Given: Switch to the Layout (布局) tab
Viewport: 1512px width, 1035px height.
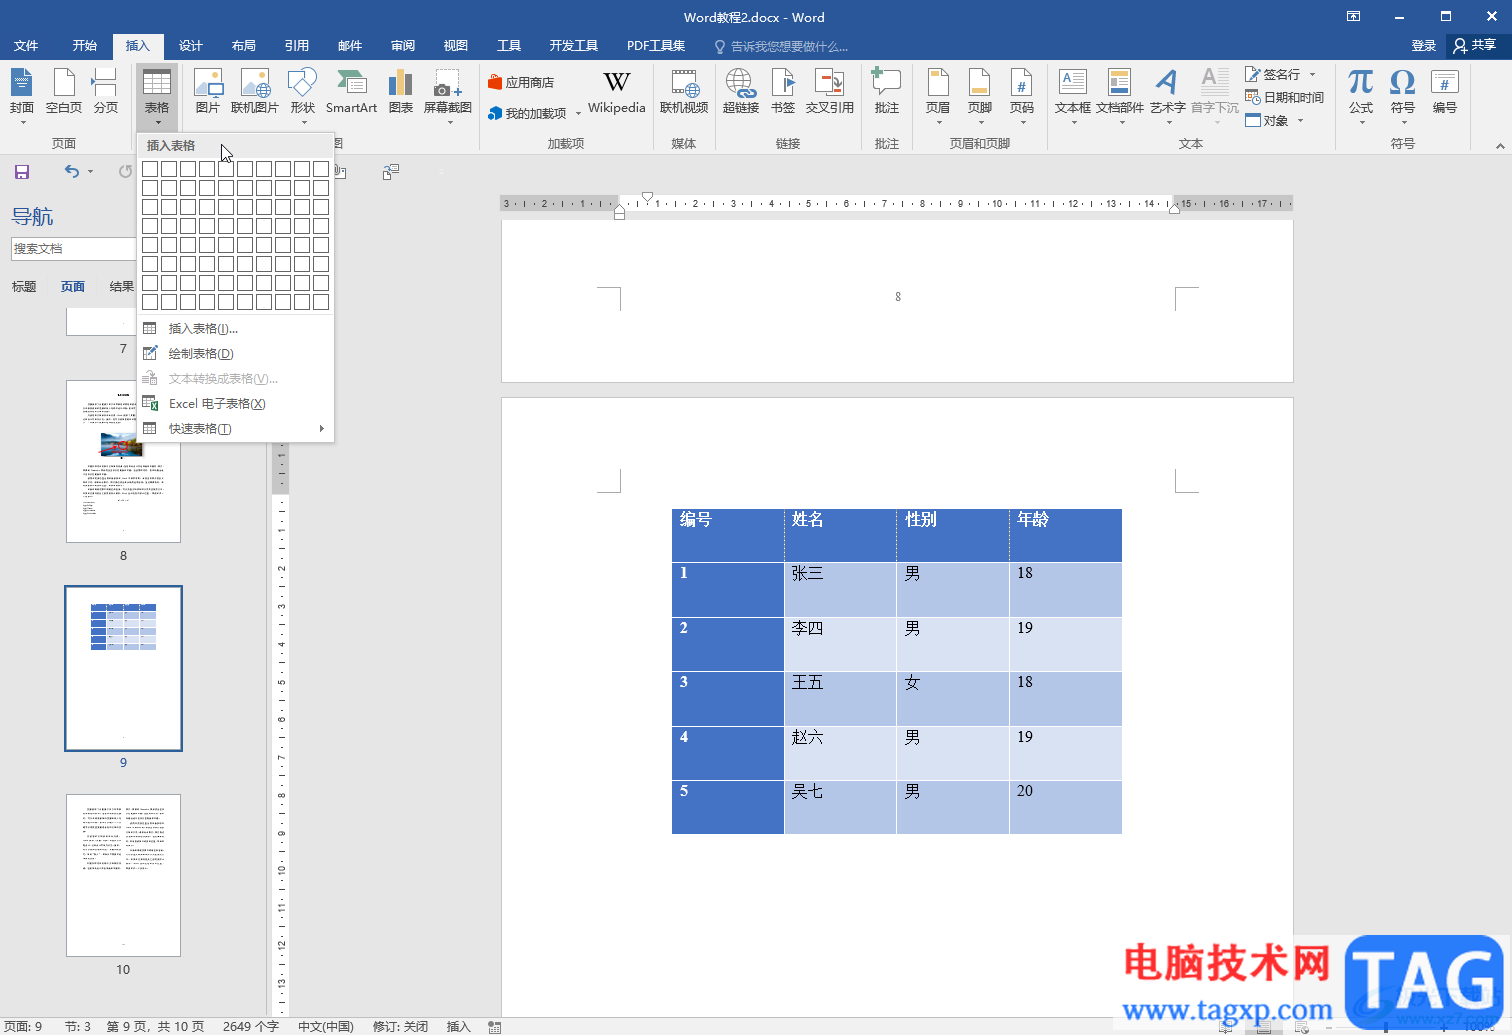Looking at the screenshot, I should (244, 46).
